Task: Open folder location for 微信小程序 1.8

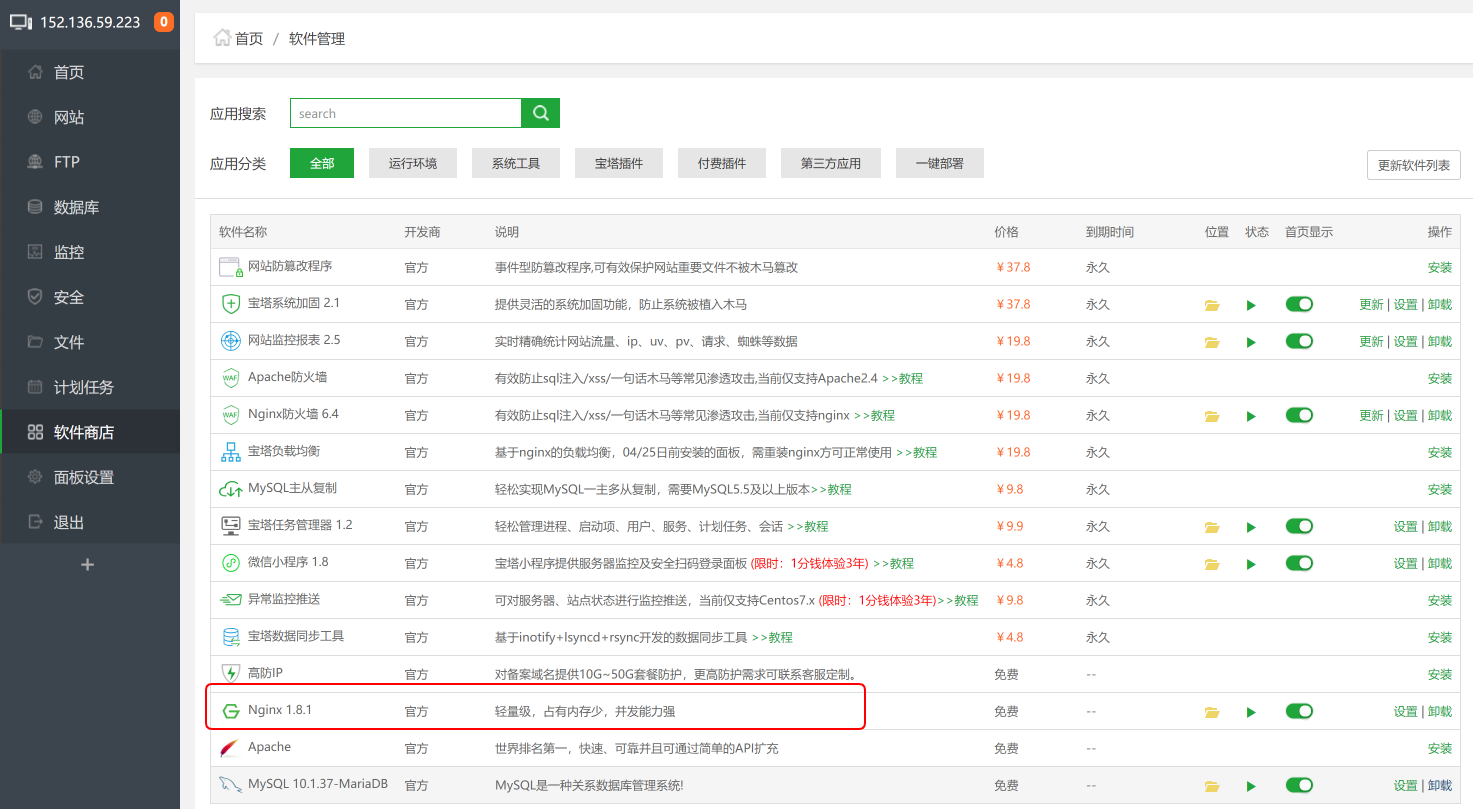Action: point(1212,564)
